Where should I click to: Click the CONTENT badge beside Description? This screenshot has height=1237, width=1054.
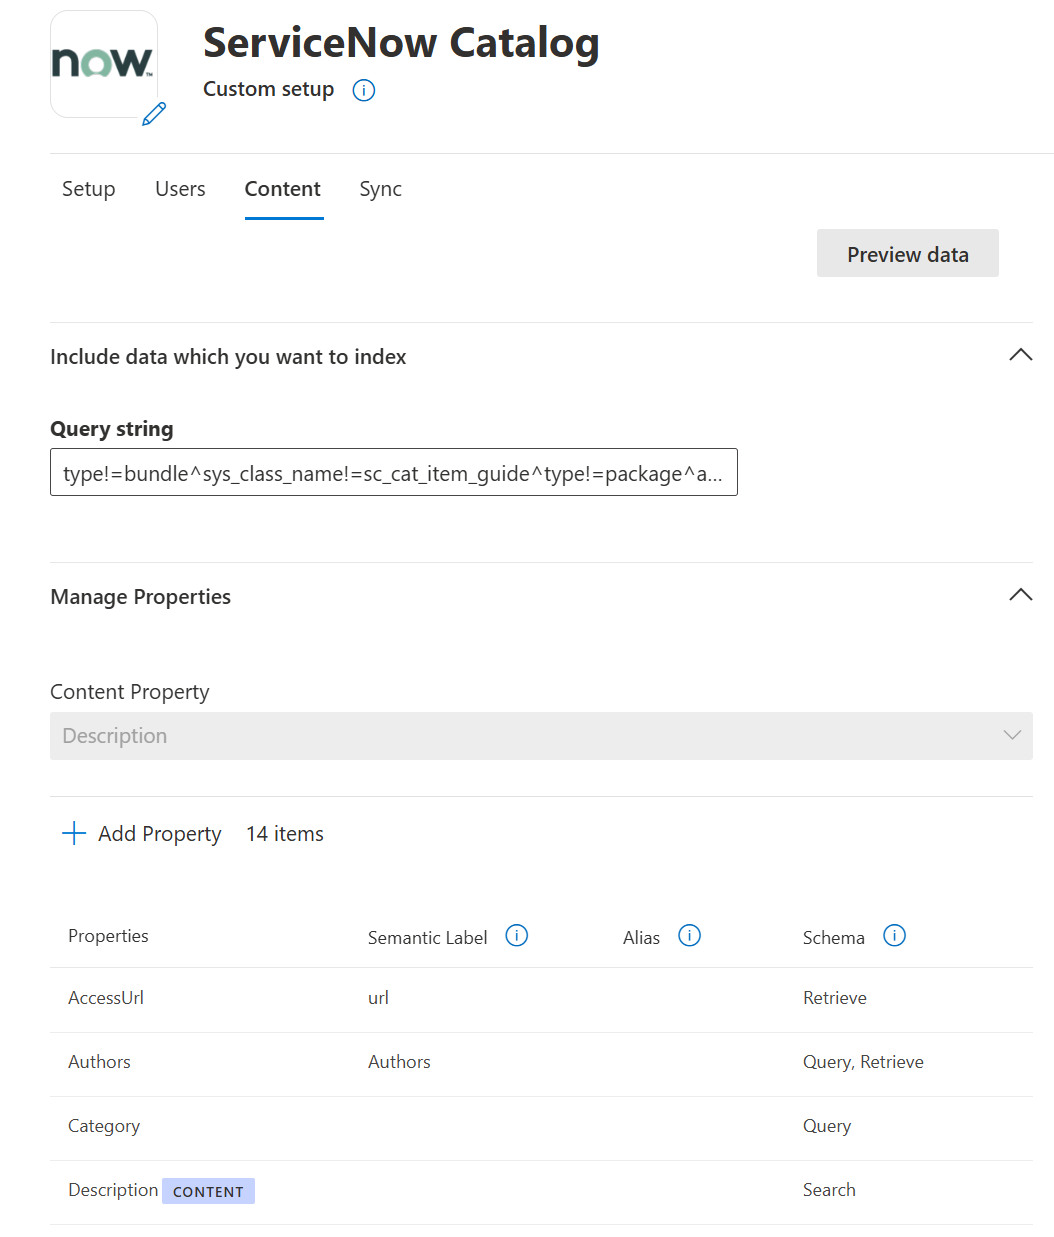208,1191
